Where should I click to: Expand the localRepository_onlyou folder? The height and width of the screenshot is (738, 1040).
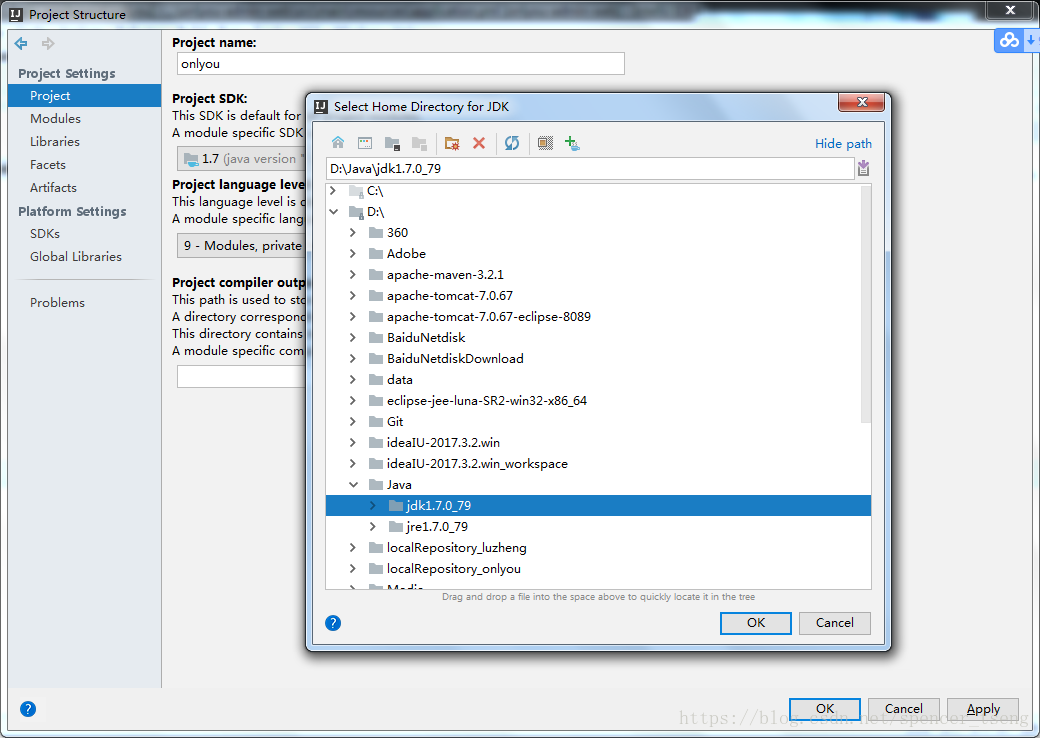353,569
